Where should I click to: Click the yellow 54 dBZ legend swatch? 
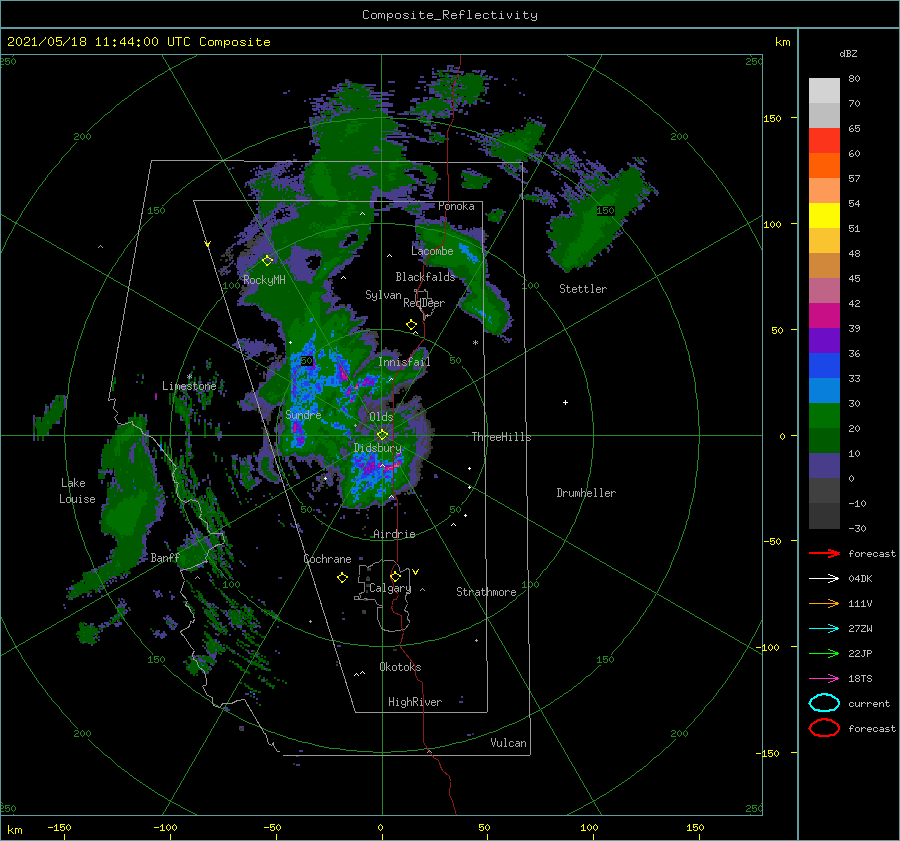pyautogui.click(x=824, y=215)
